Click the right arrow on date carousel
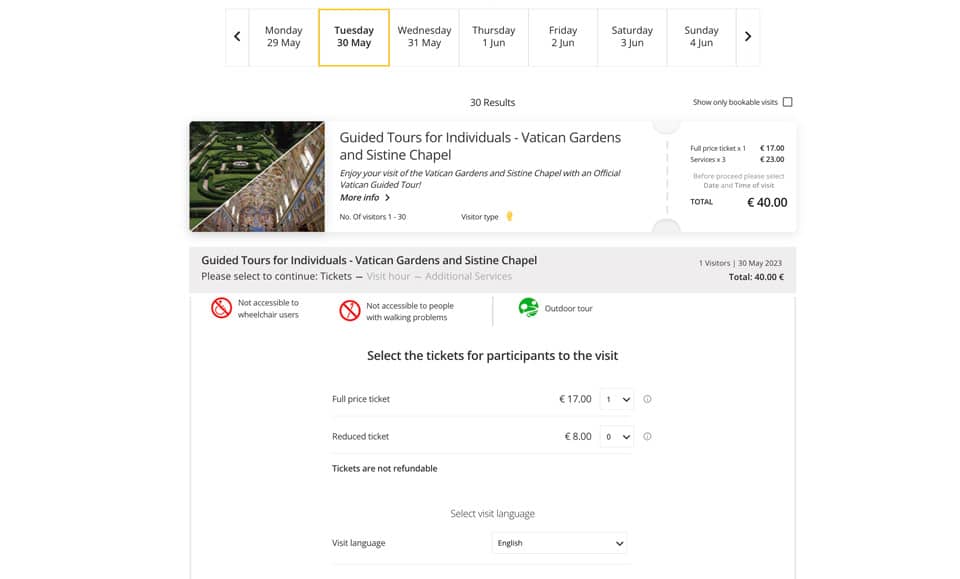The height and width of the screenshot is (579, 960). [x=748, y=37]
